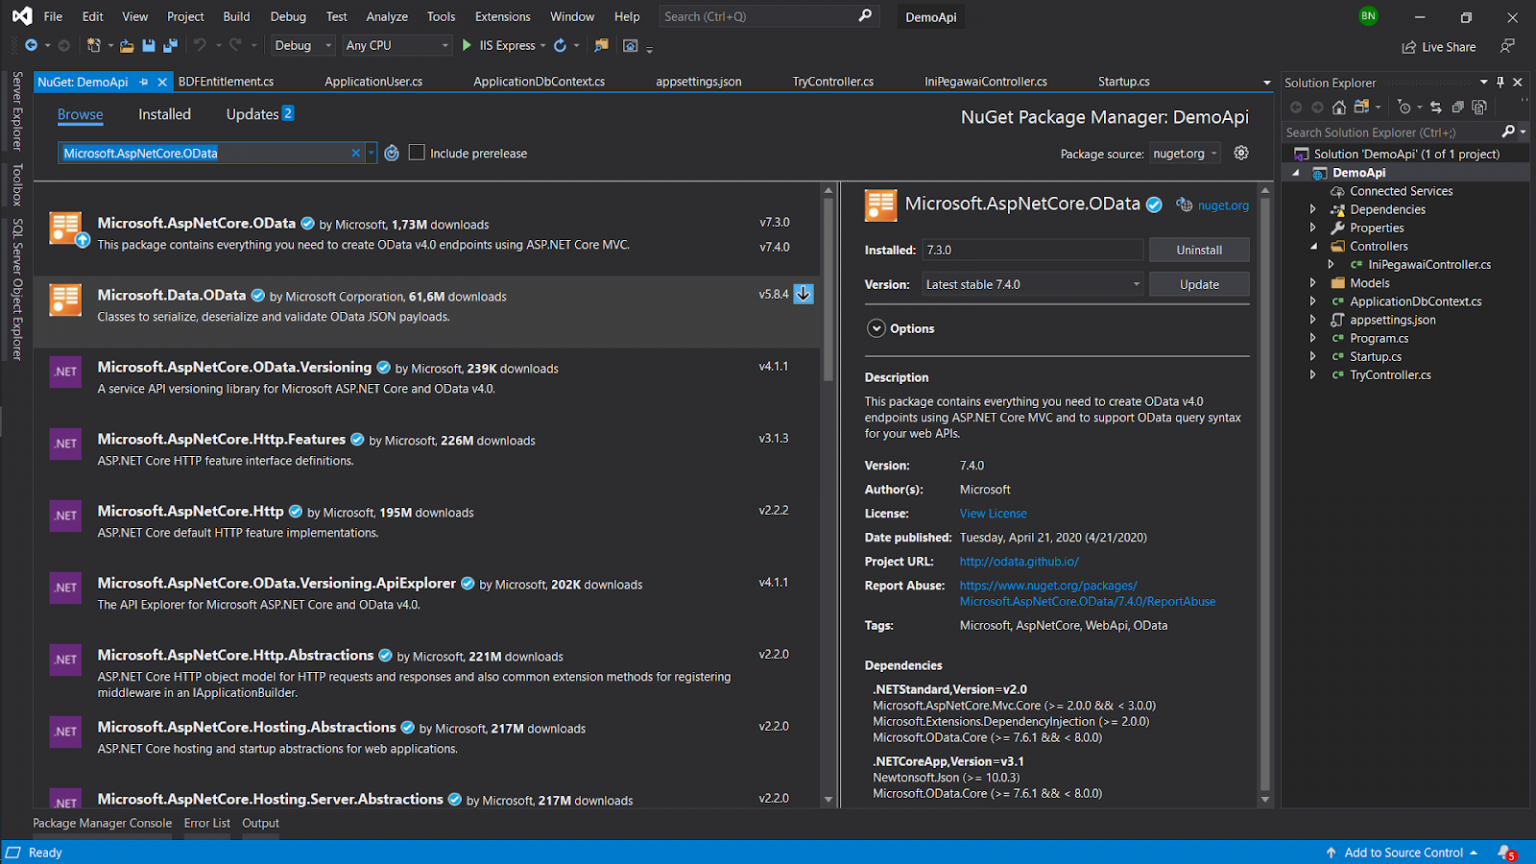1536x864 pixels.
Task: Open the Startup.cs document tab
Action: tap(1124, 82)
